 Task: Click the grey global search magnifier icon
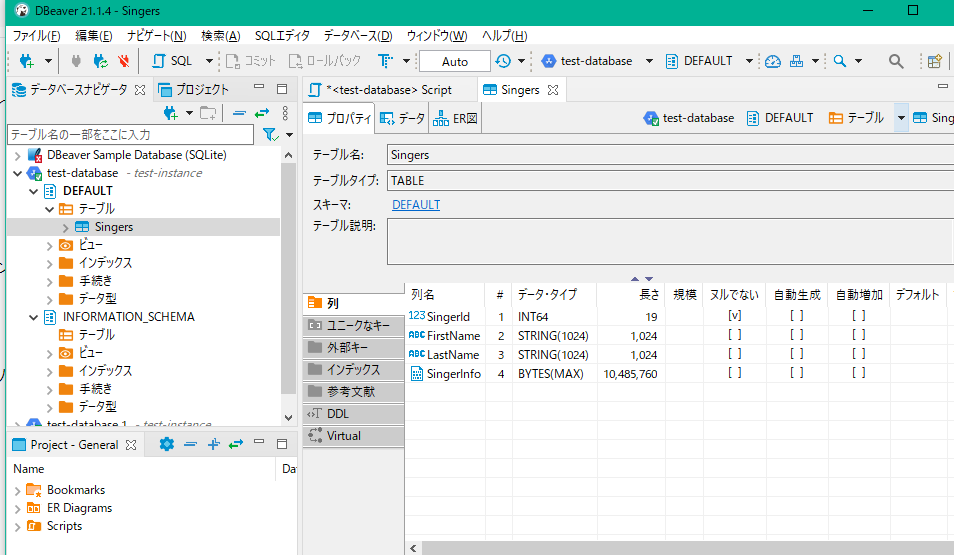click(896, 61)
